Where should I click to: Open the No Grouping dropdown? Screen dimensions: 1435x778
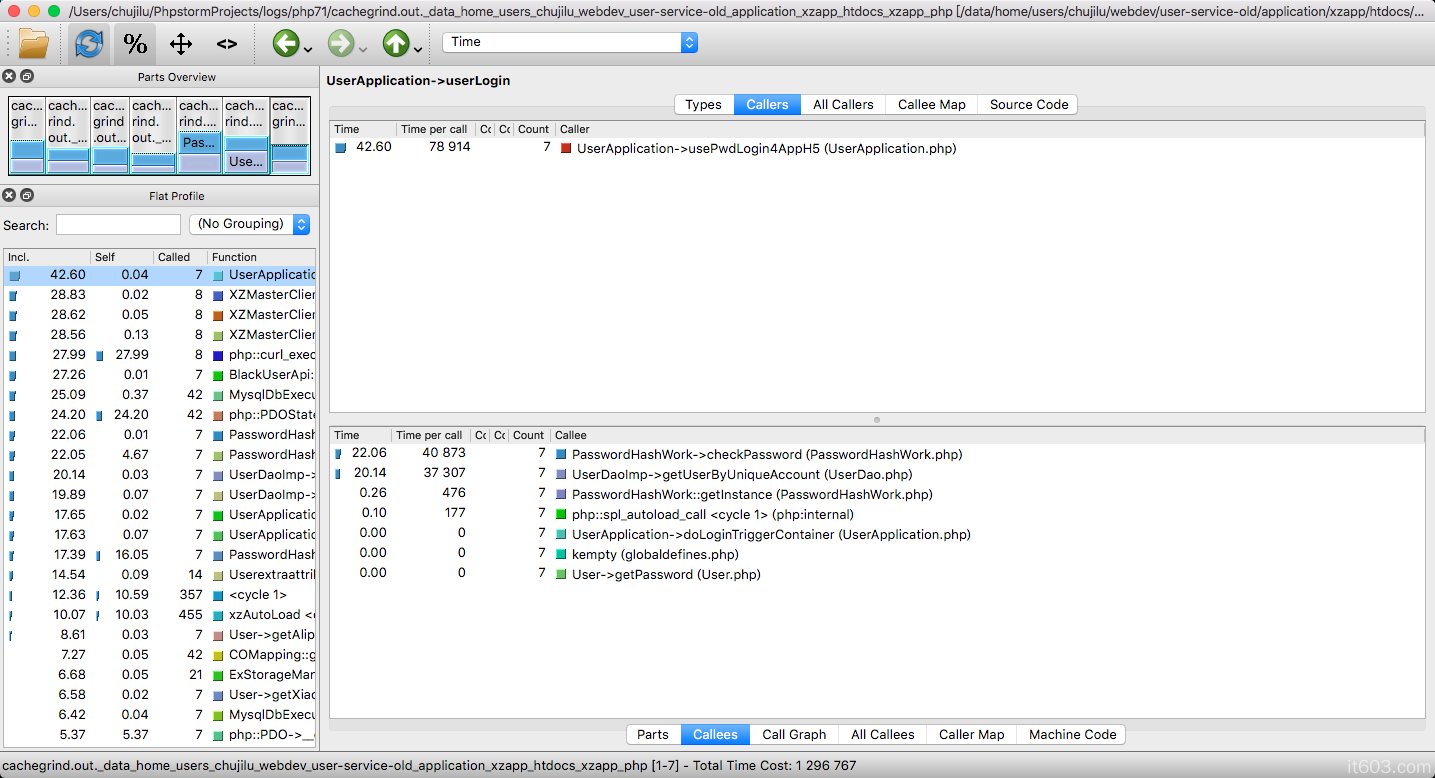tap(249, 224)
